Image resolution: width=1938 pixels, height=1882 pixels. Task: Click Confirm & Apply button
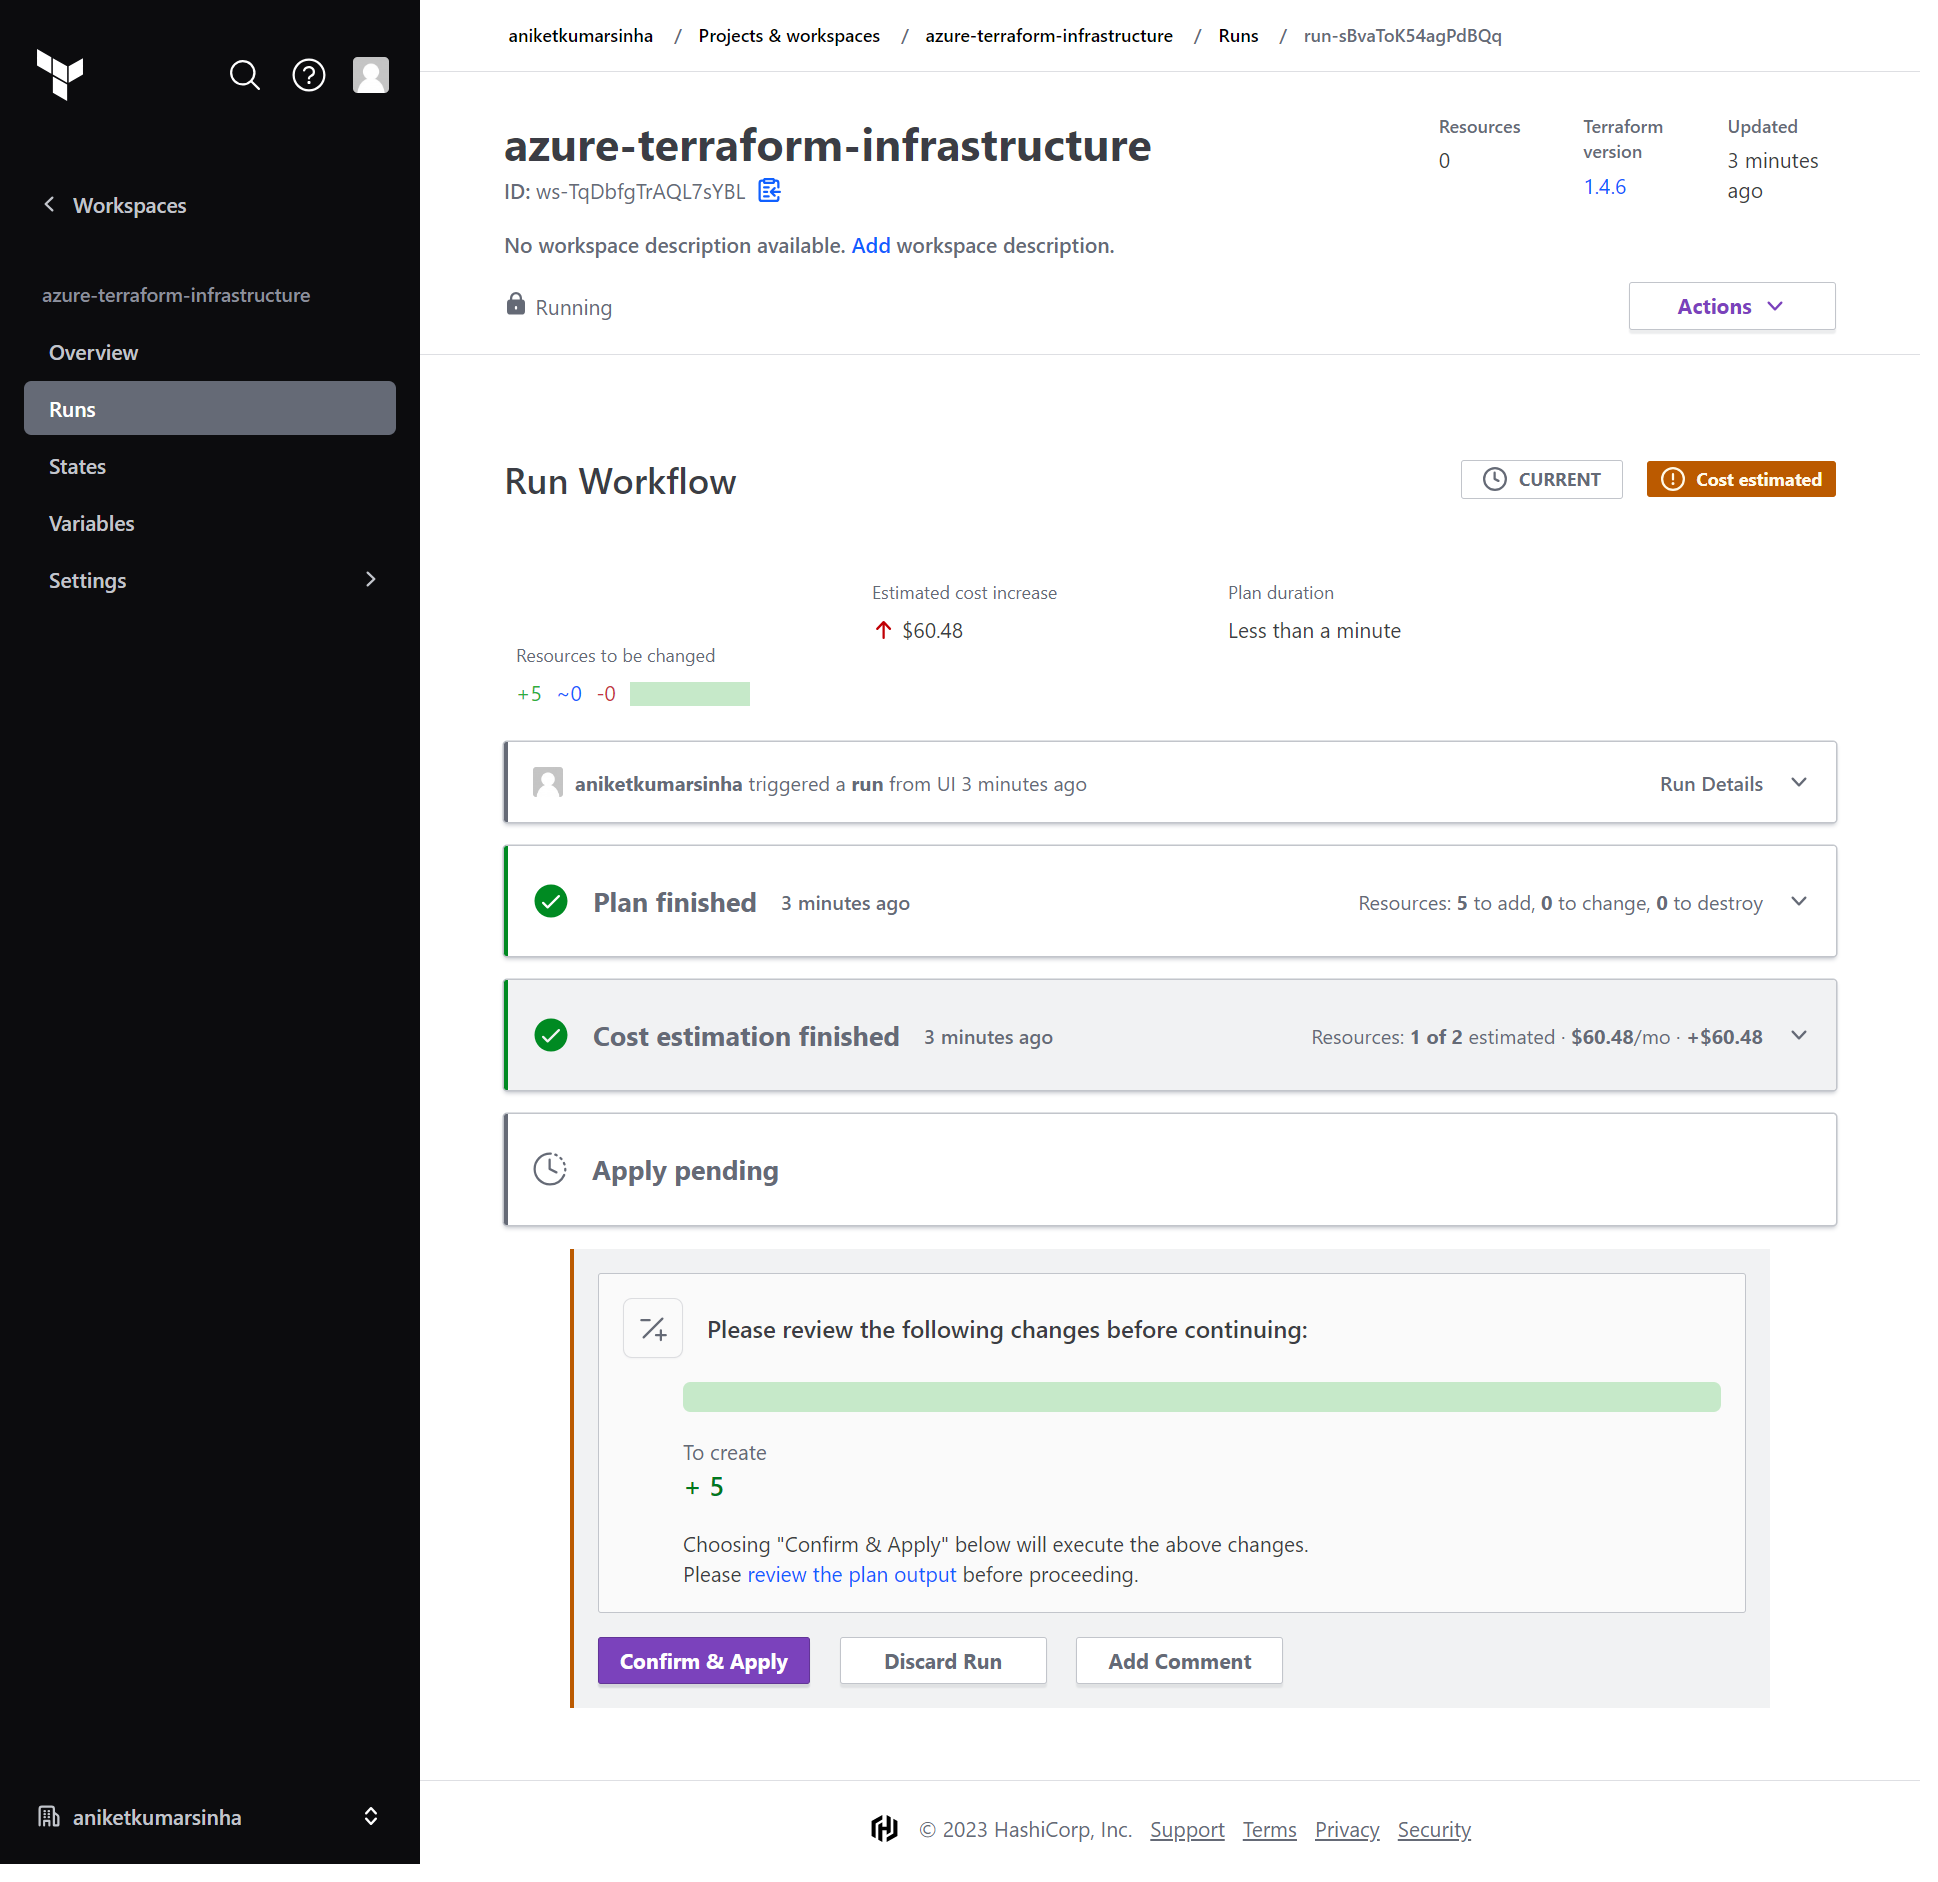coord(704,1660)
